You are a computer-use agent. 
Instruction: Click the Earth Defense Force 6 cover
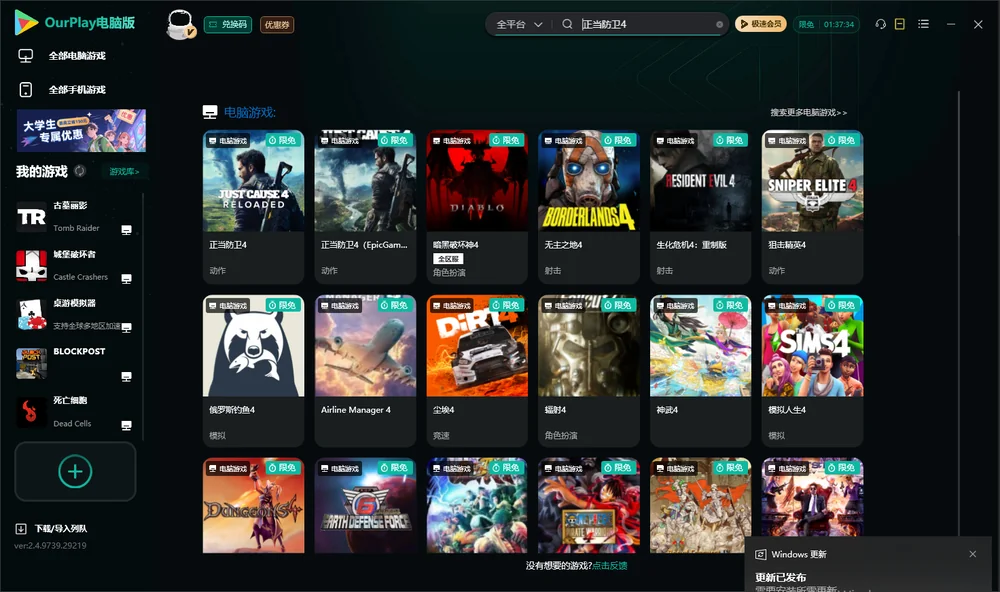(365, 506)
